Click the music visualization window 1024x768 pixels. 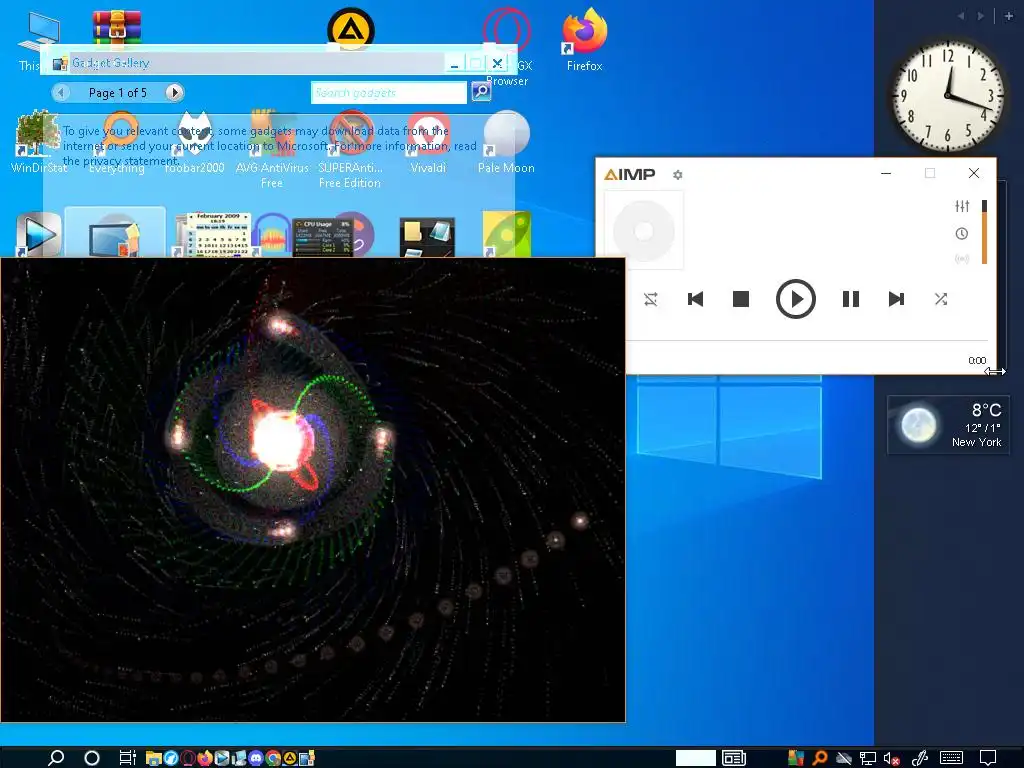pos(313,490)
